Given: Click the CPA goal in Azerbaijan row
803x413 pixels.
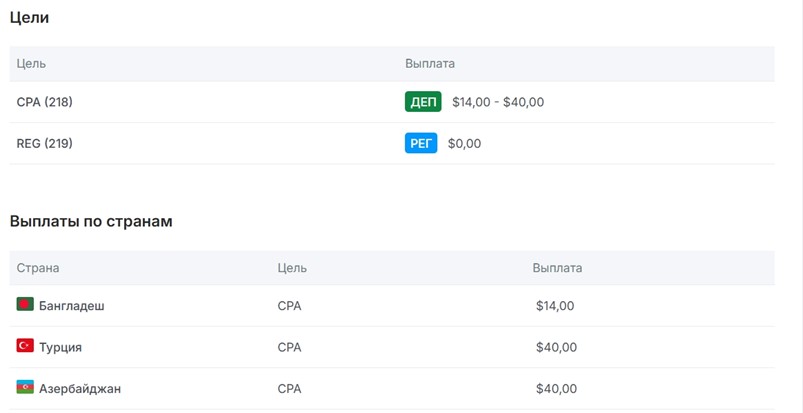Looking at the screenshot, I should [289, 389].
